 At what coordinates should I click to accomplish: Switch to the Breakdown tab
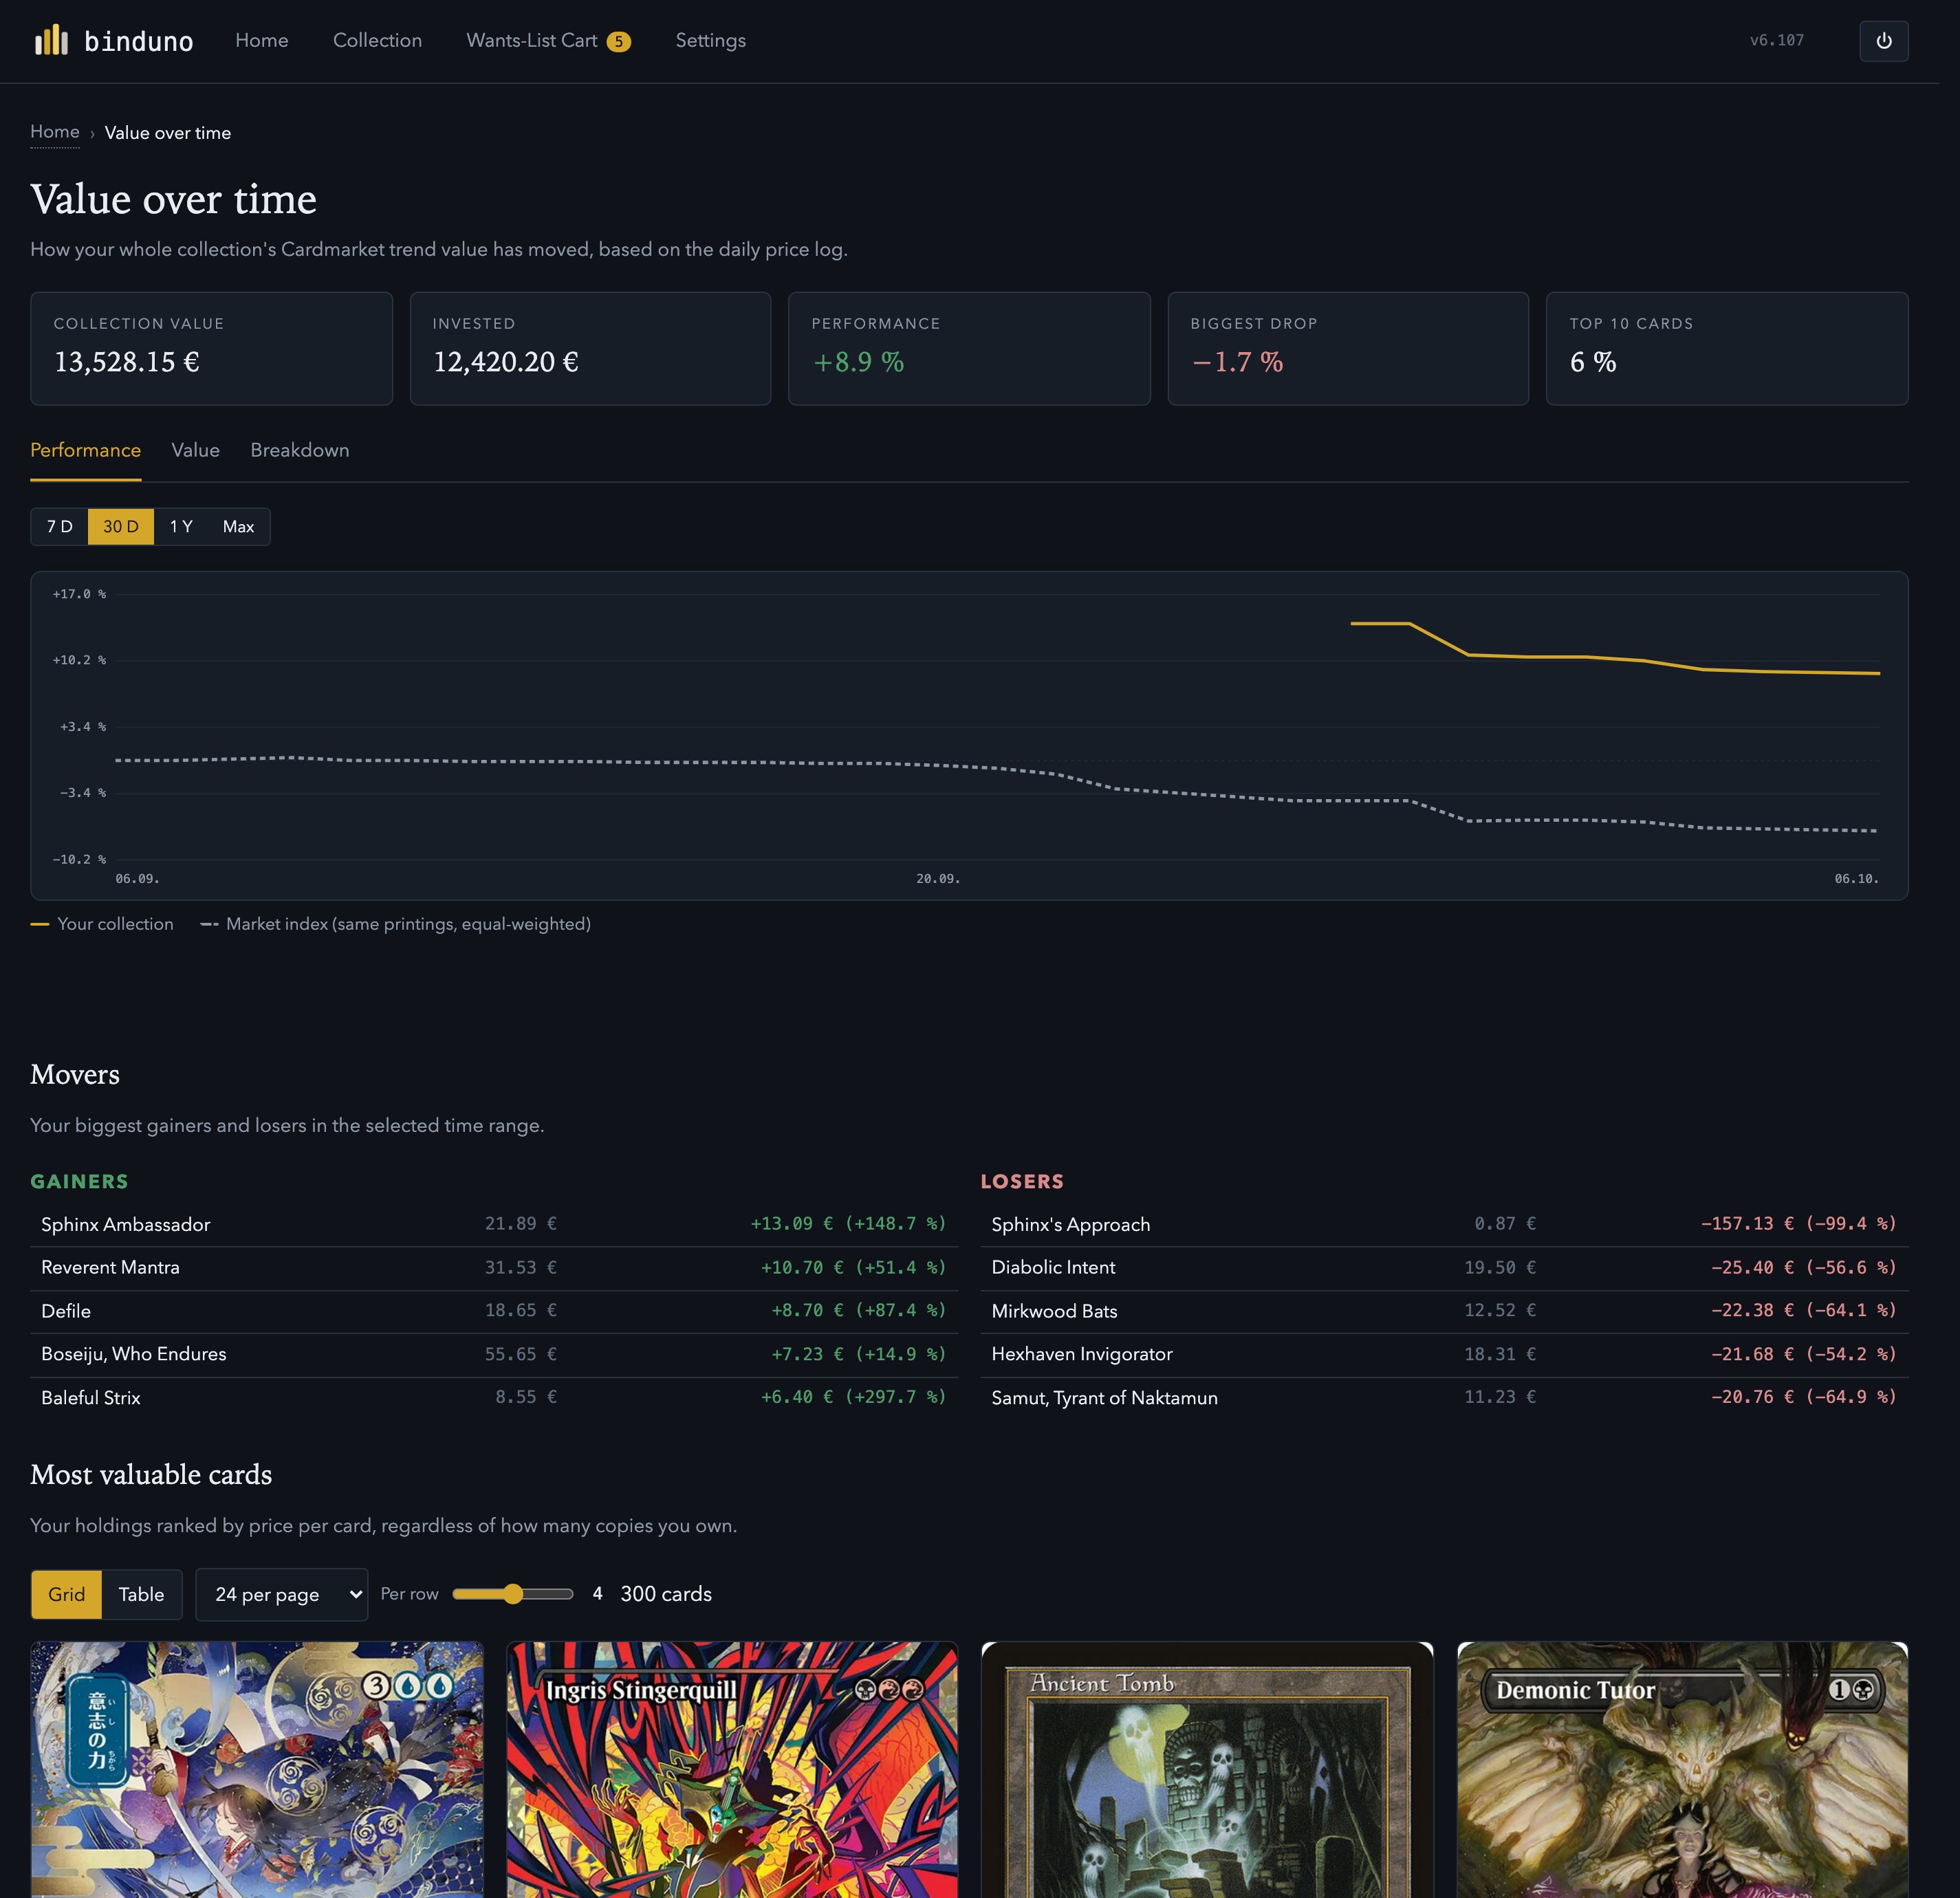tap(299, 450)
